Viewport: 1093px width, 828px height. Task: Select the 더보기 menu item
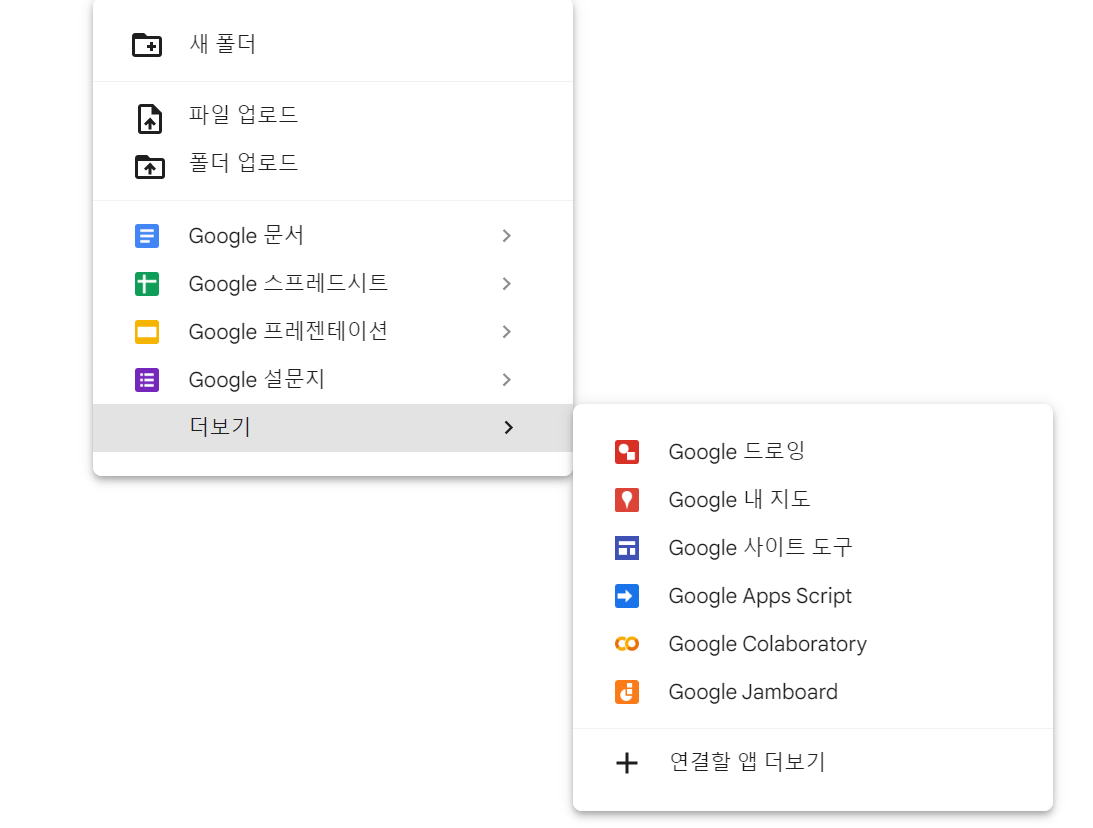point(333,427)
